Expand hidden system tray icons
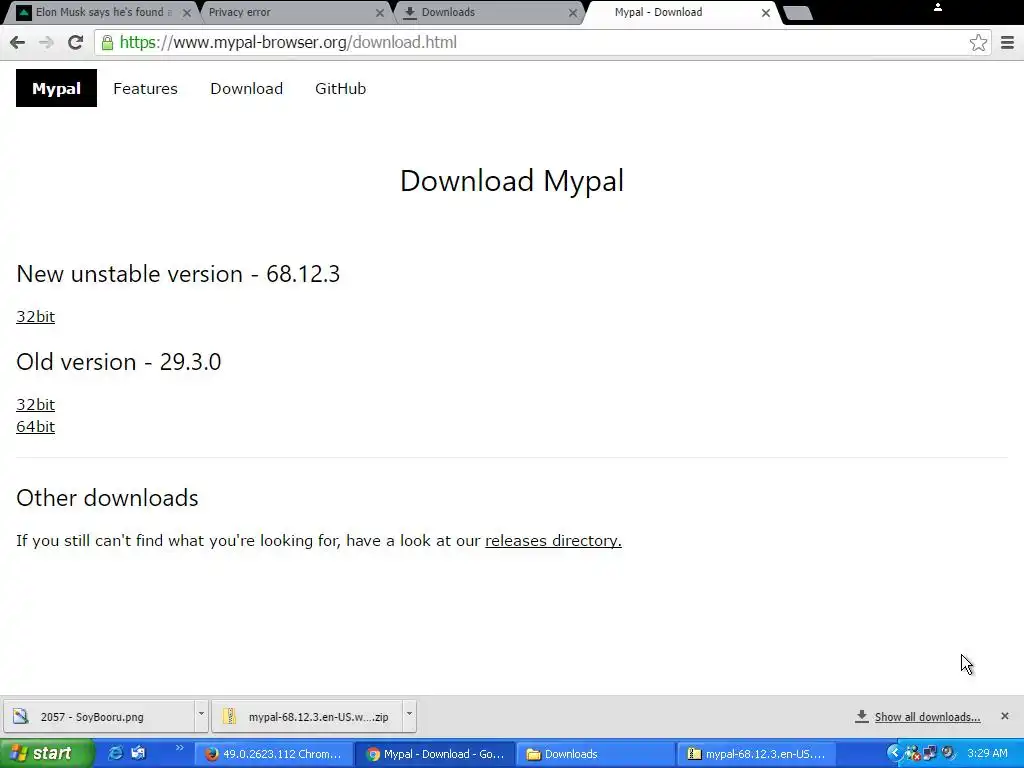The width and height of the screenshot is (1024, 768). point(893,754)
